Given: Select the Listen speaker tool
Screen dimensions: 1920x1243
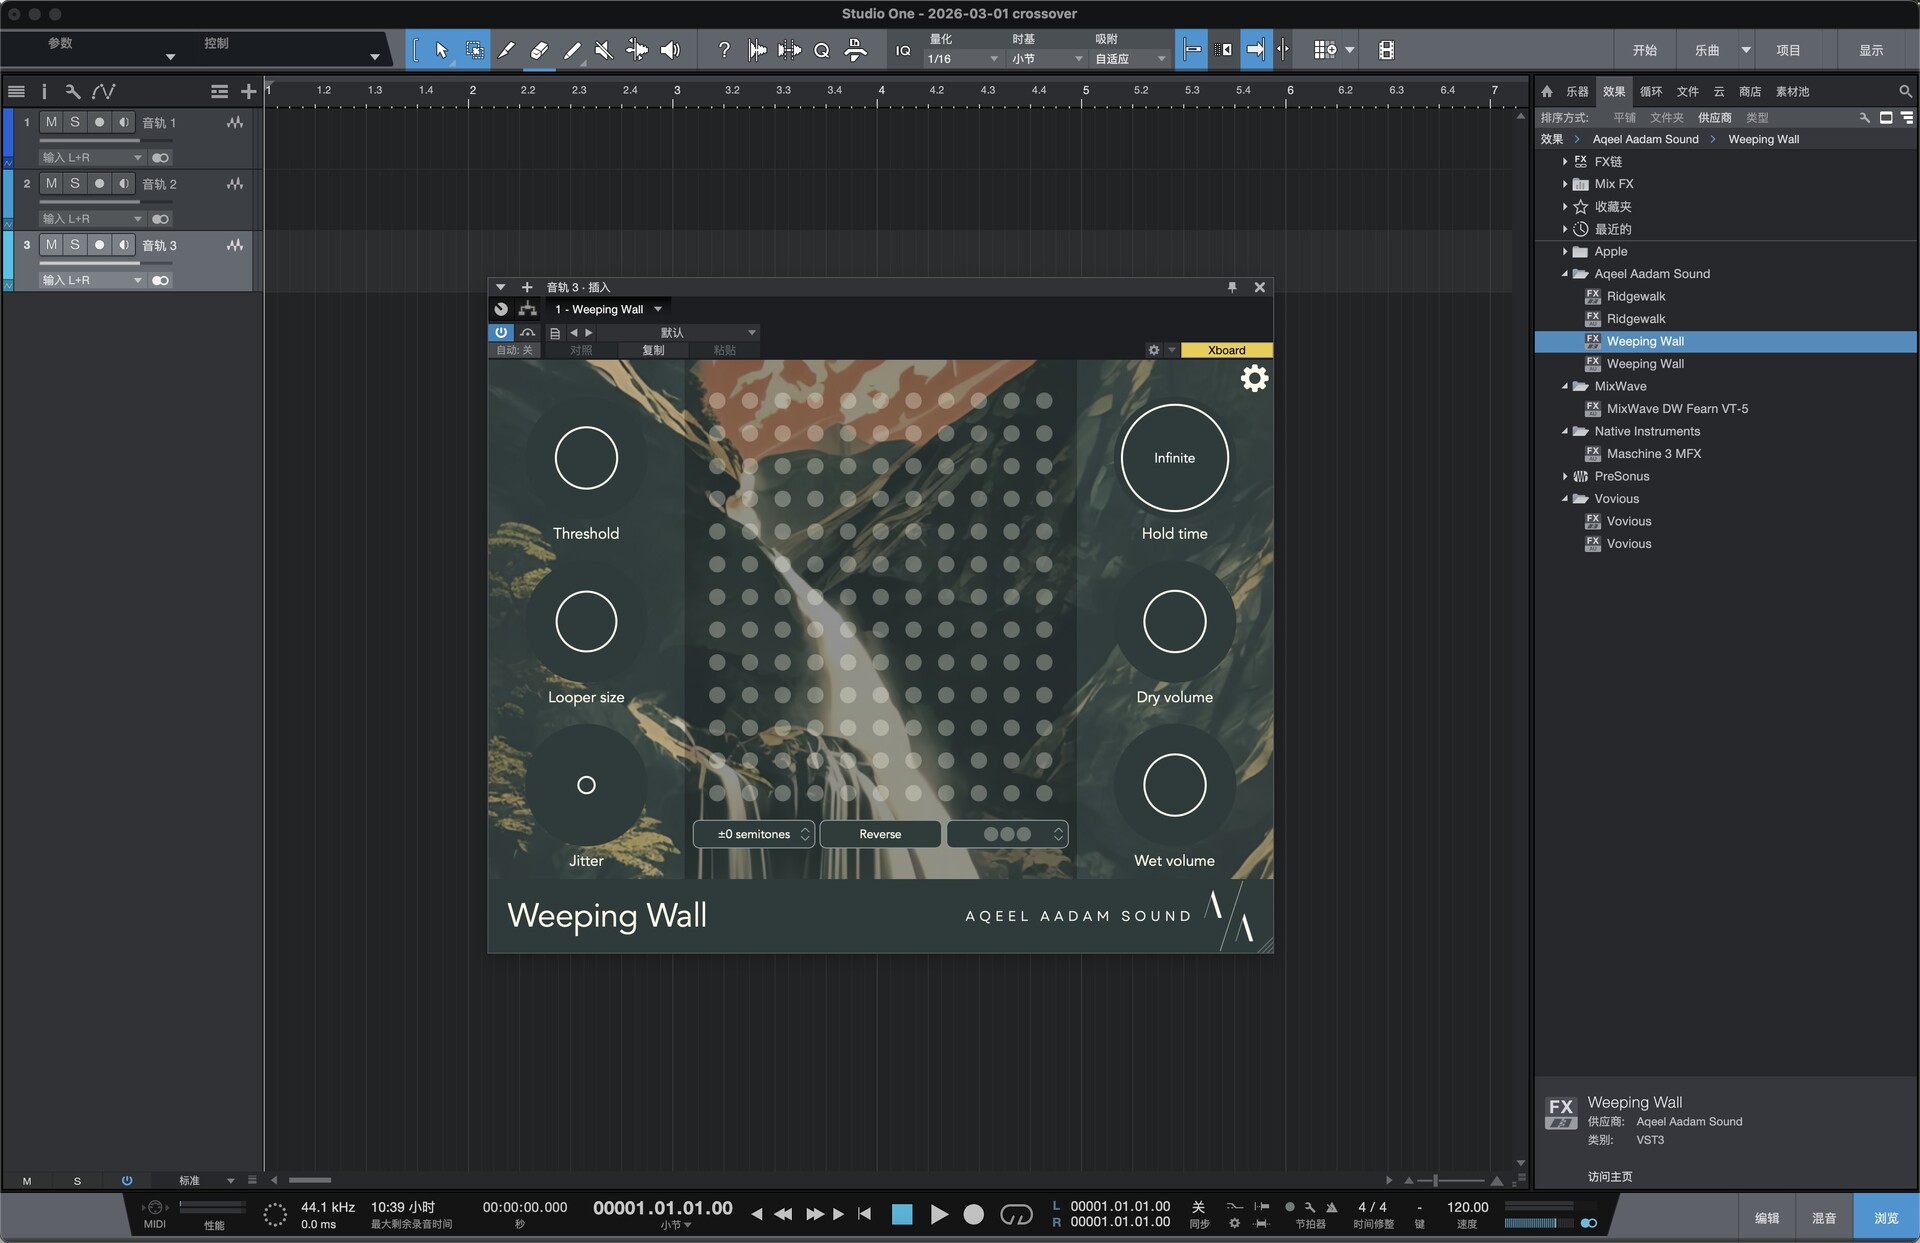Looking at the screenshot, I should pos(670,50).
